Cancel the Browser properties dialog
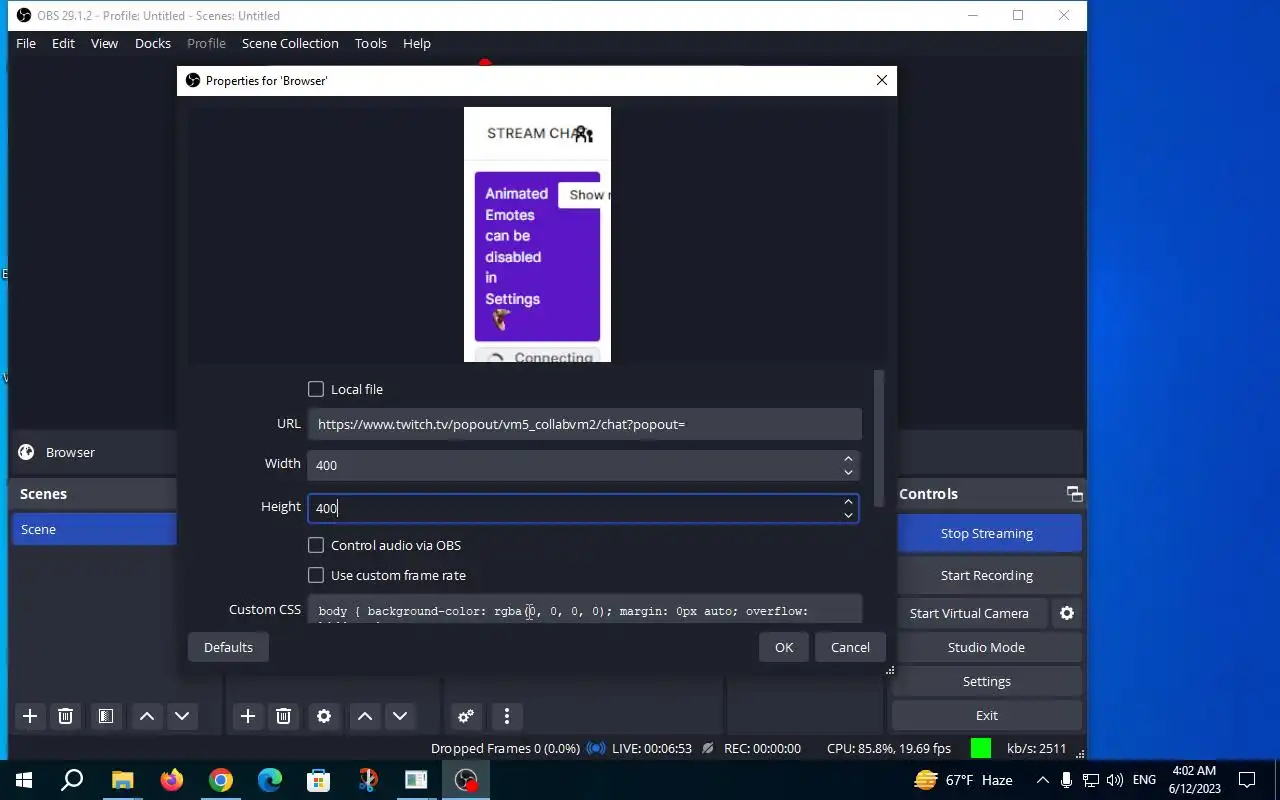Viewport: 1280px width, 800px height. [x=850, y=647]
